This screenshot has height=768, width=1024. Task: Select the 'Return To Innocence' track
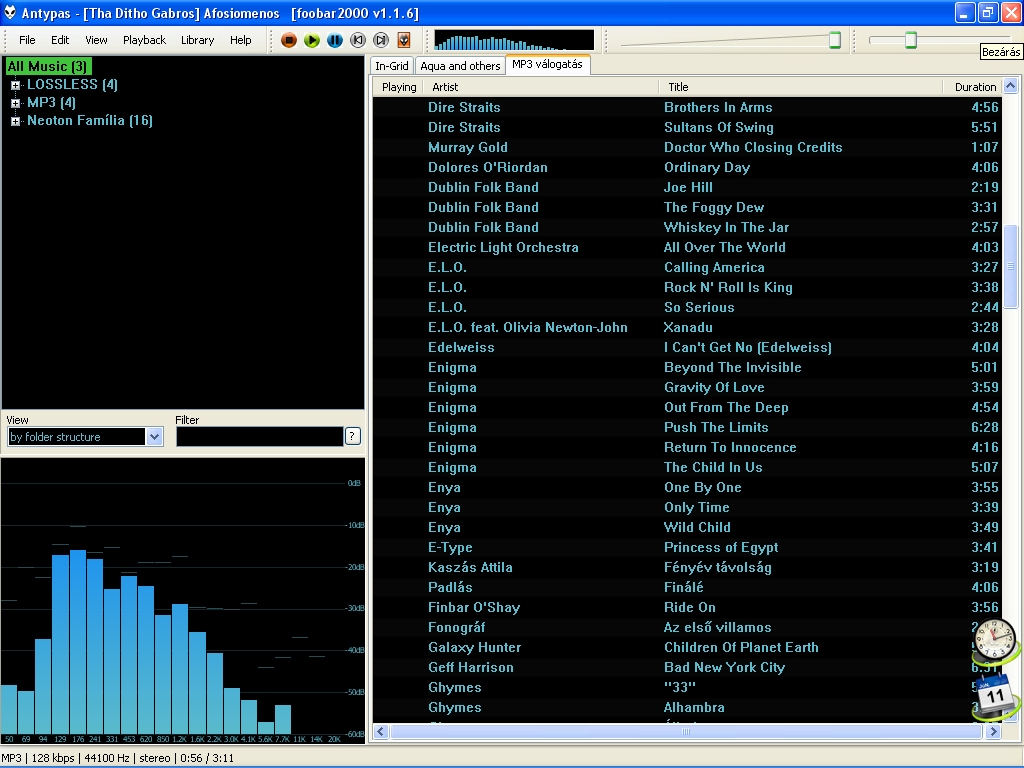(686, 447)
